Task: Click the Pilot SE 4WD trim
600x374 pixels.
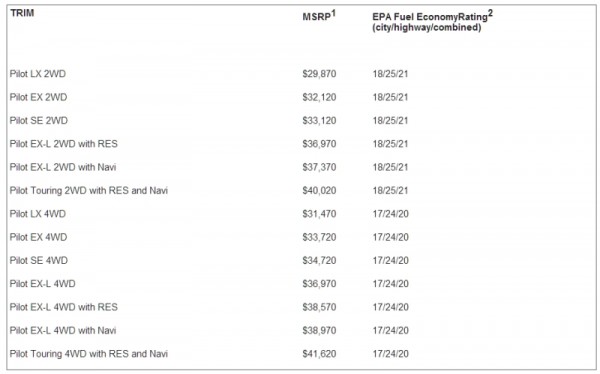Action: point(39,260)
